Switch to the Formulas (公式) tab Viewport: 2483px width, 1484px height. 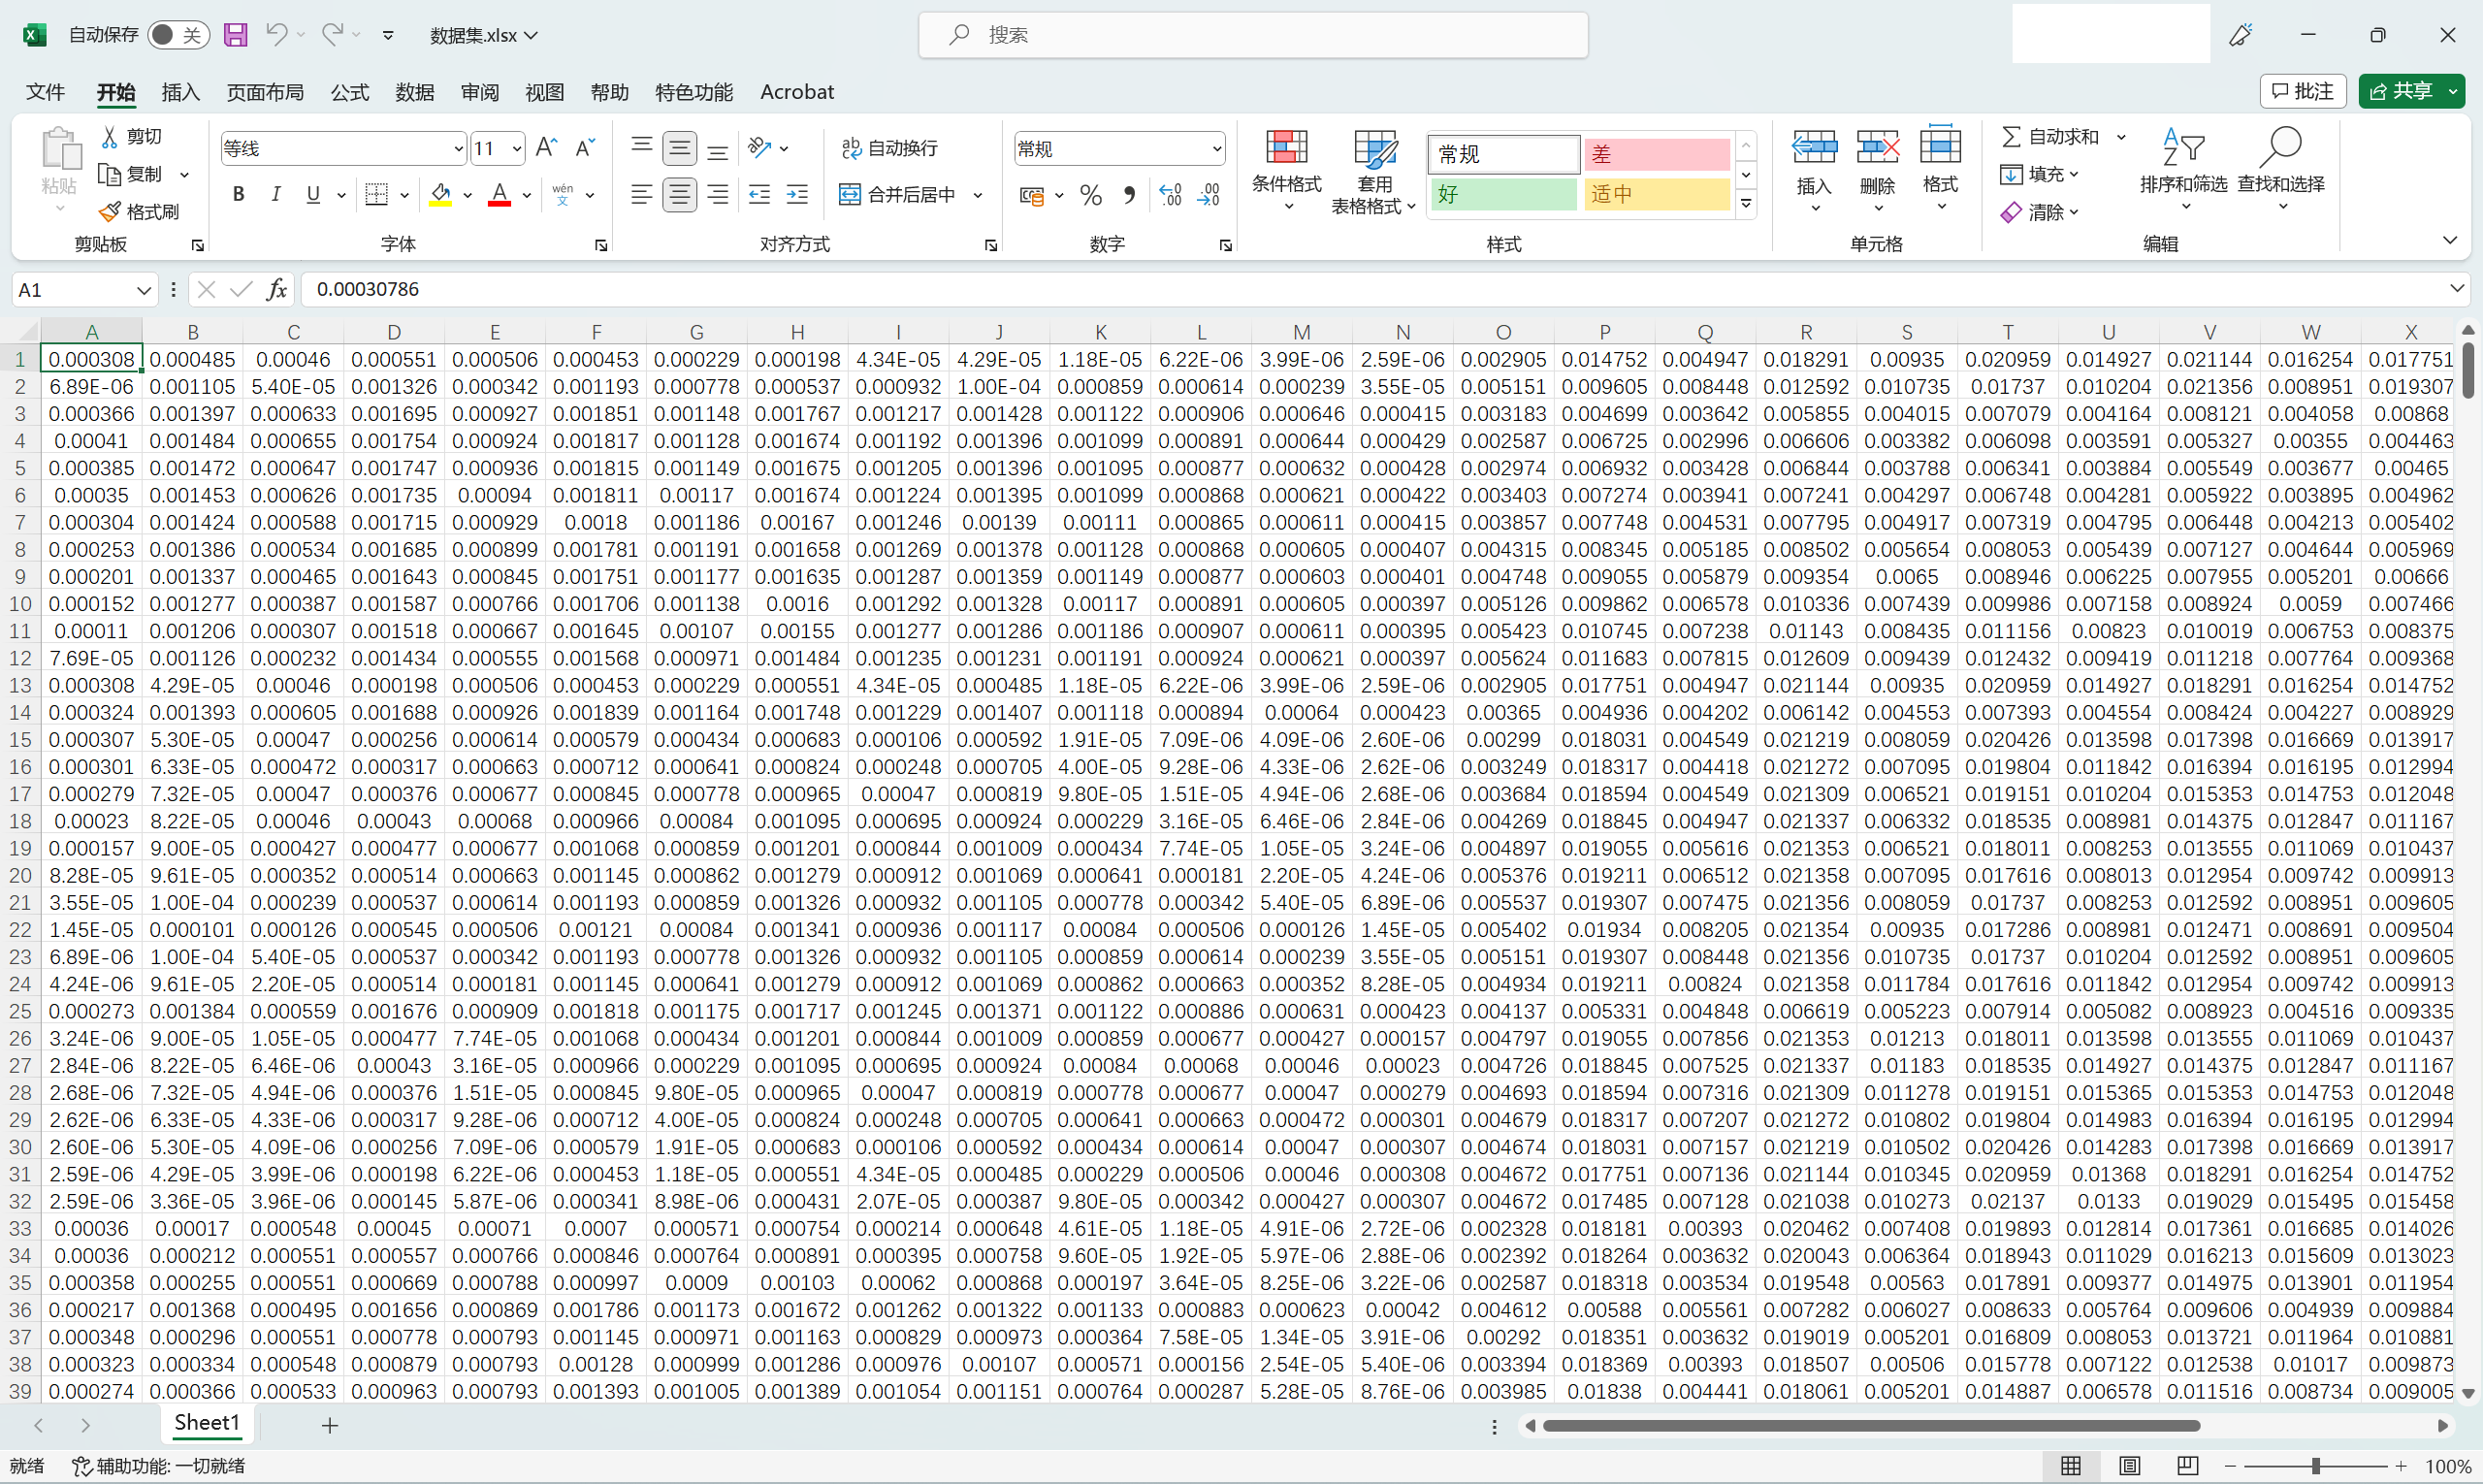(x=350, y=92)
